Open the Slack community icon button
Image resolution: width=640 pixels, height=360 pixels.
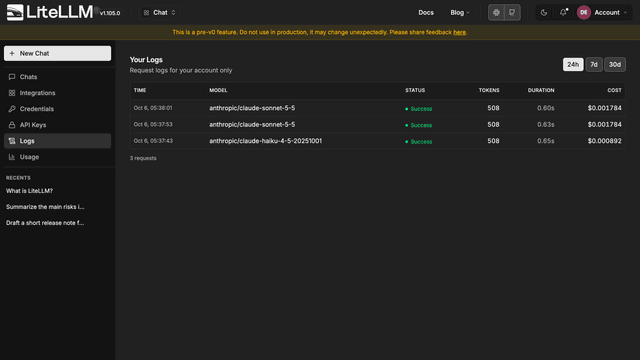click(496, 13)
